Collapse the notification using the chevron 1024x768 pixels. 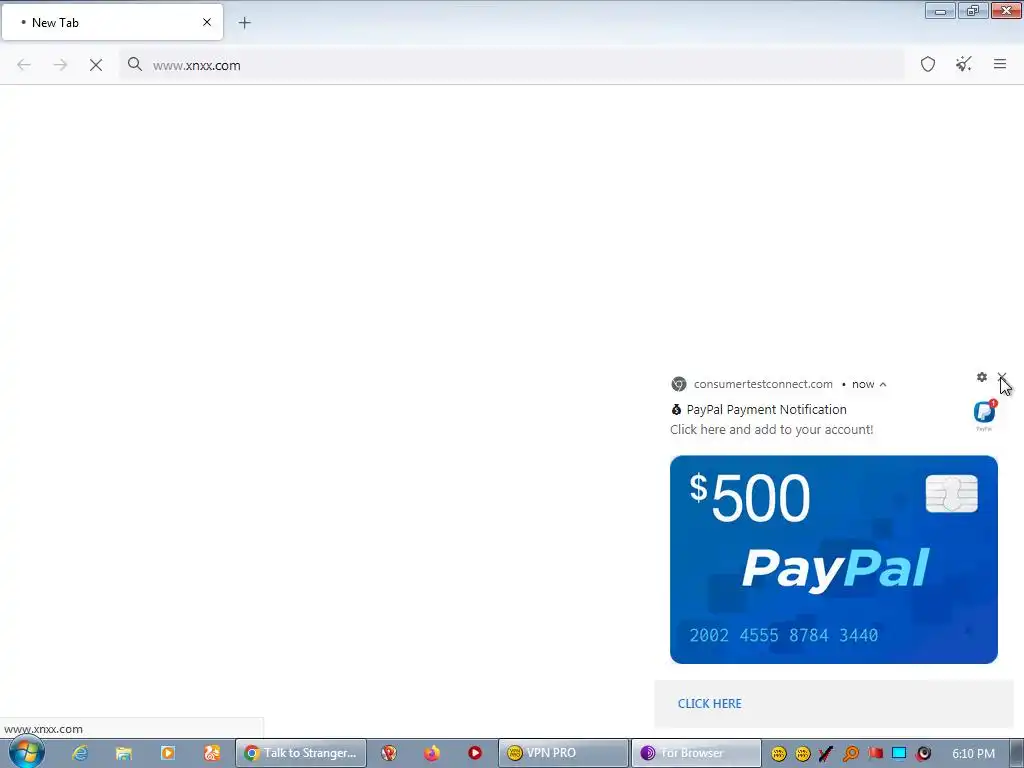[883, 385]
